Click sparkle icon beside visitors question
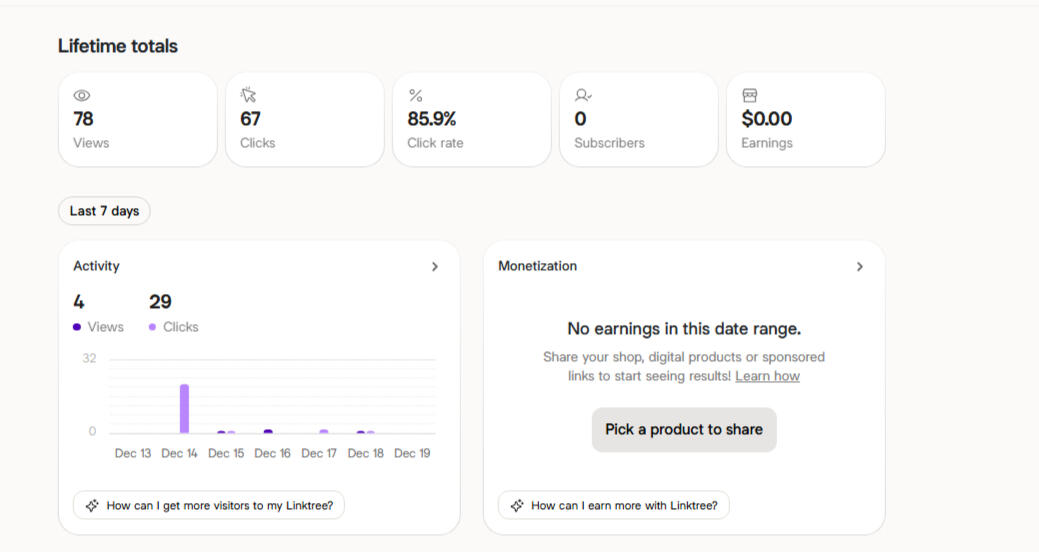Viewport: 1039px width, 552px height. click(92, 506)
